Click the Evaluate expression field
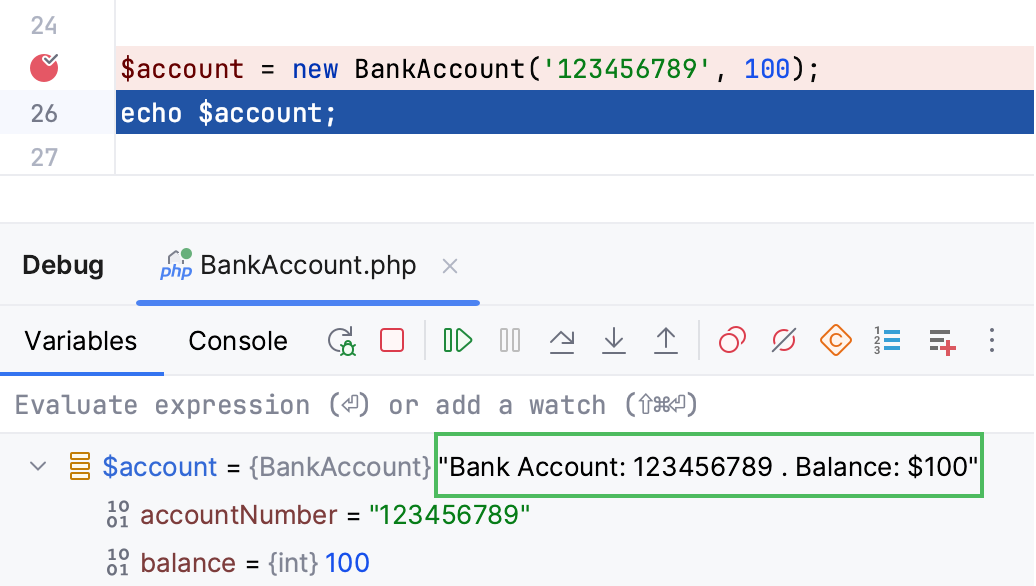 (300, 404)
